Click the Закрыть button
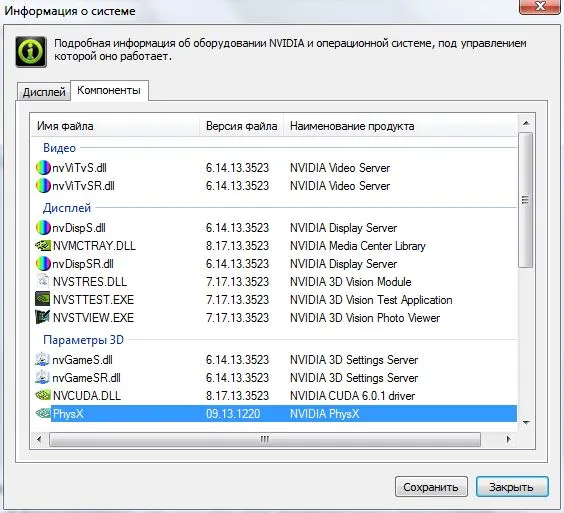Viewport: 564px width, 513px height. click(512, 487)
